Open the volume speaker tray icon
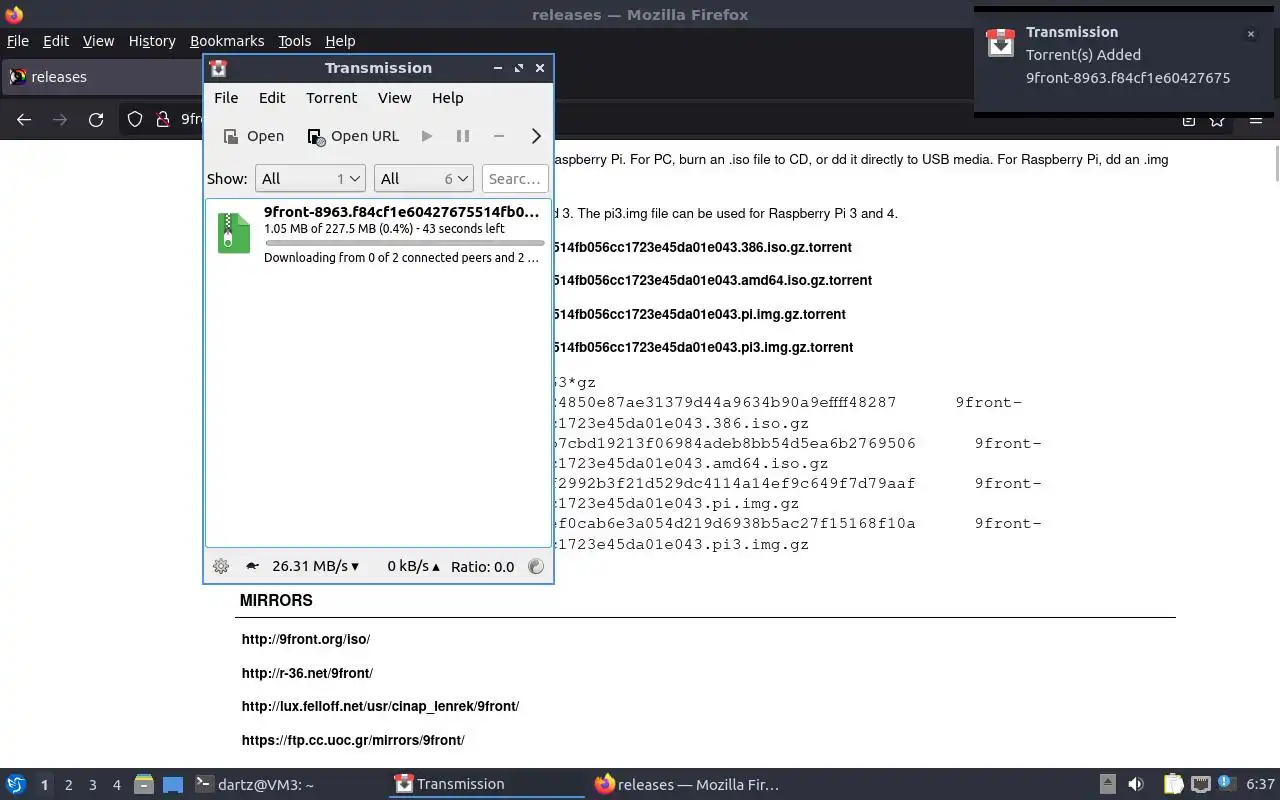The image size is (1280, 800). click(x=1136, y=785)
